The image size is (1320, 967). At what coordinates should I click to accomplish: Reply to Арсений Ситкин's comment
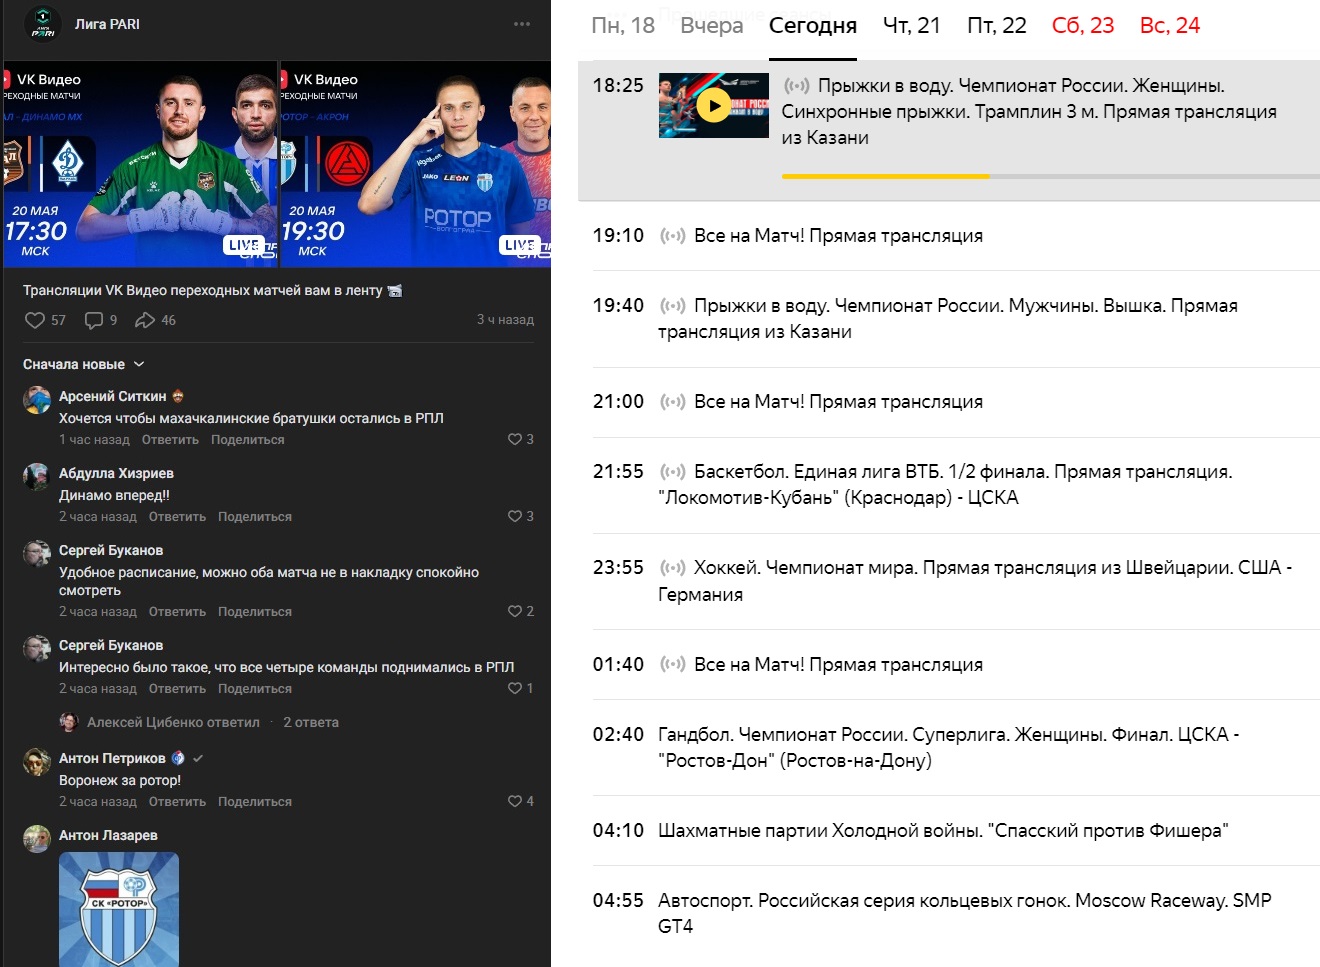coord(170,440)
